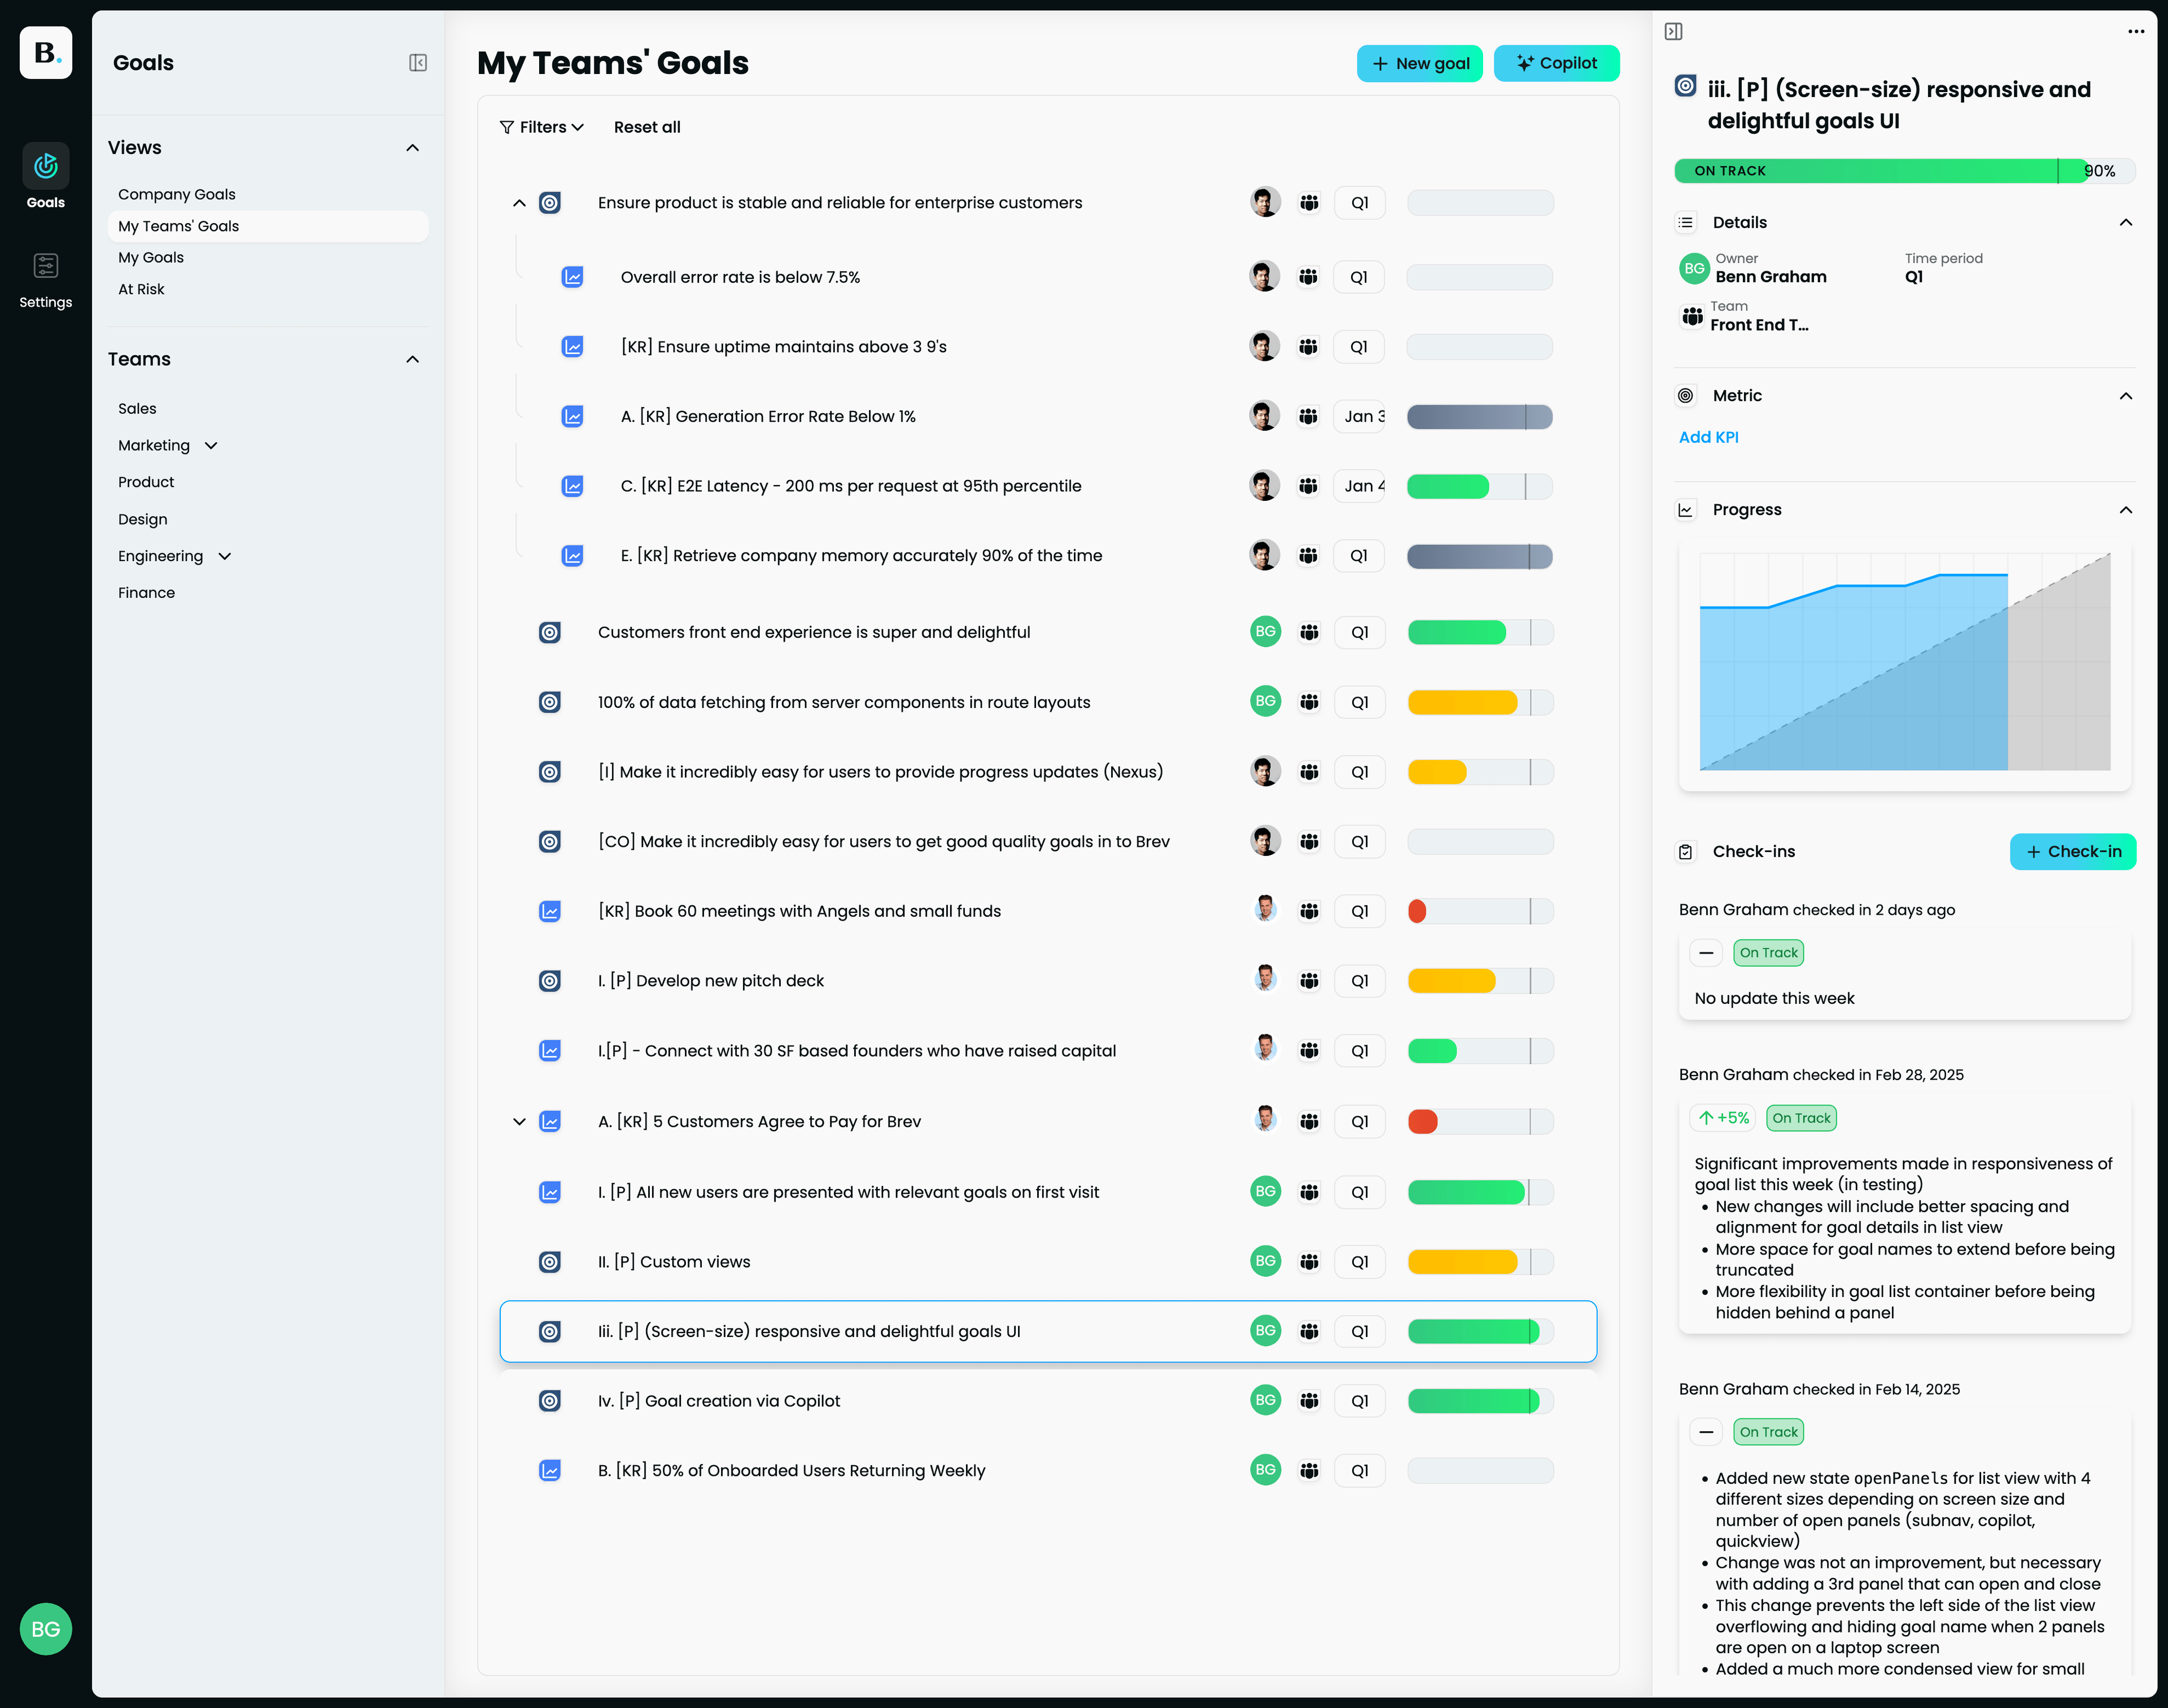Screen dimensions: 2168x1708
Task: Select the Screen-size responsive goals UI row
Action: [1048, 1332]
